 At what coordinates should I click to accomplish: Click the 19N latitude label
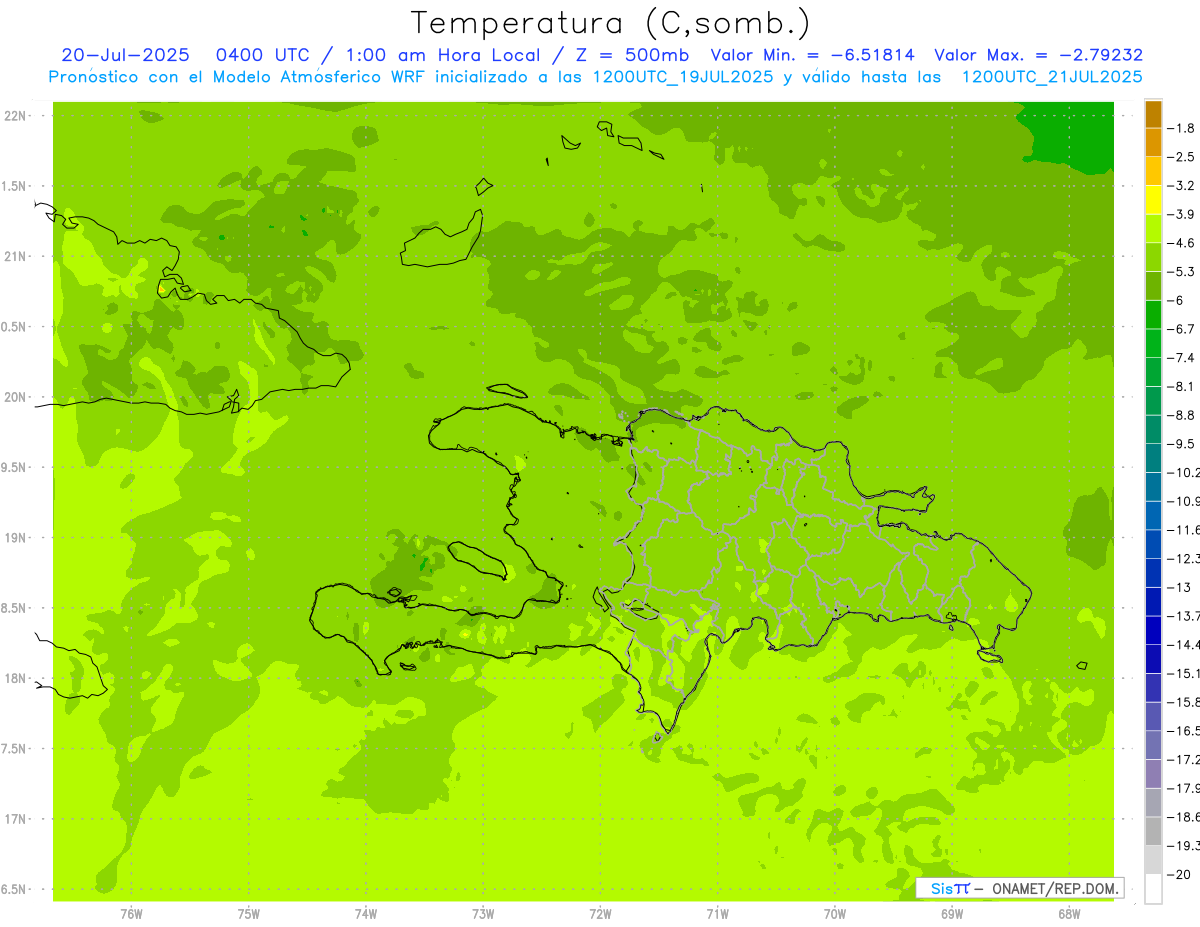(16, 538)
